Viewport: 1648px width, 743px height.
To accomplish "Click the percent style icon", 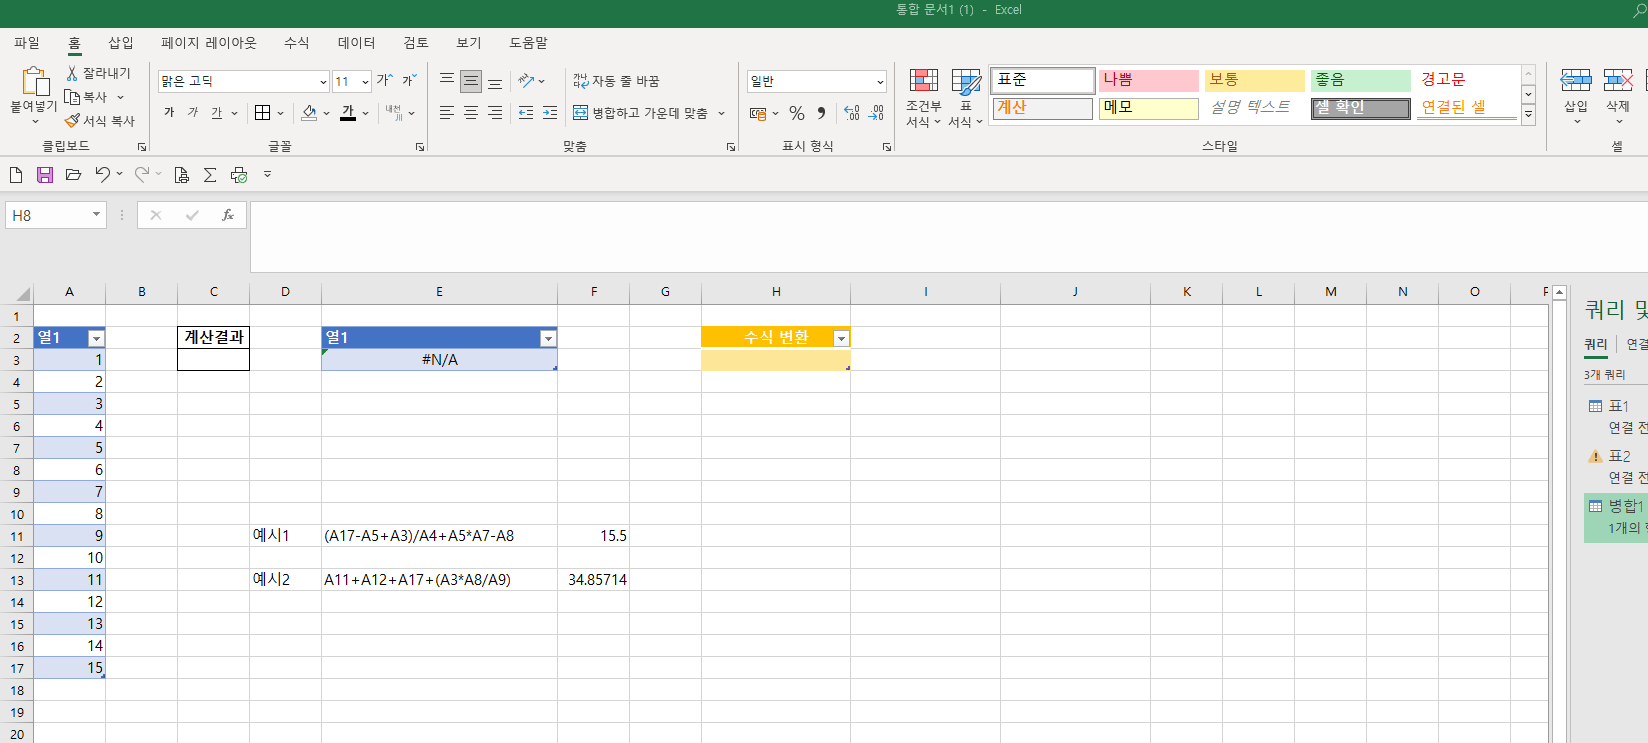I will pos(797,113).
